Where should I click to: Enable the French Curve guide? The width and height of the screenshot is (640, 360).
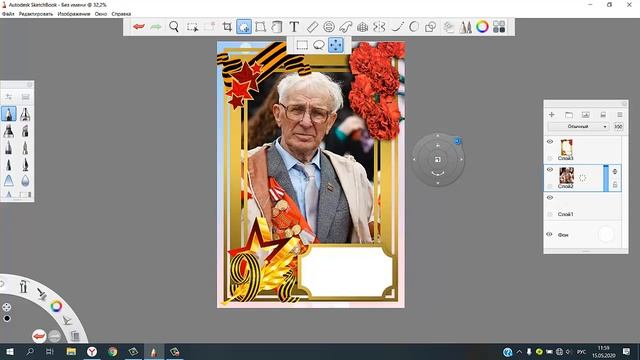345,27
